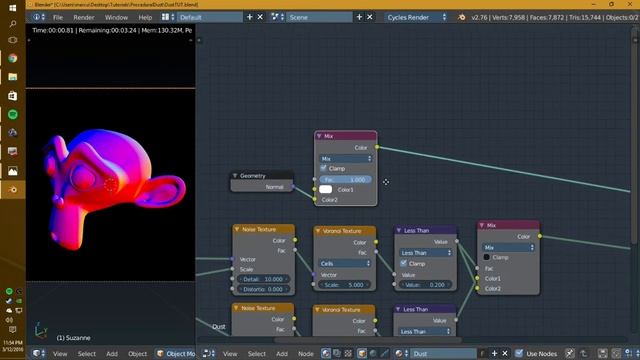The width and height of the screenshot is (640, 360).
Task: Open the Object Mode dropdown in the 3D view
Action: click(x=176, y=353)
